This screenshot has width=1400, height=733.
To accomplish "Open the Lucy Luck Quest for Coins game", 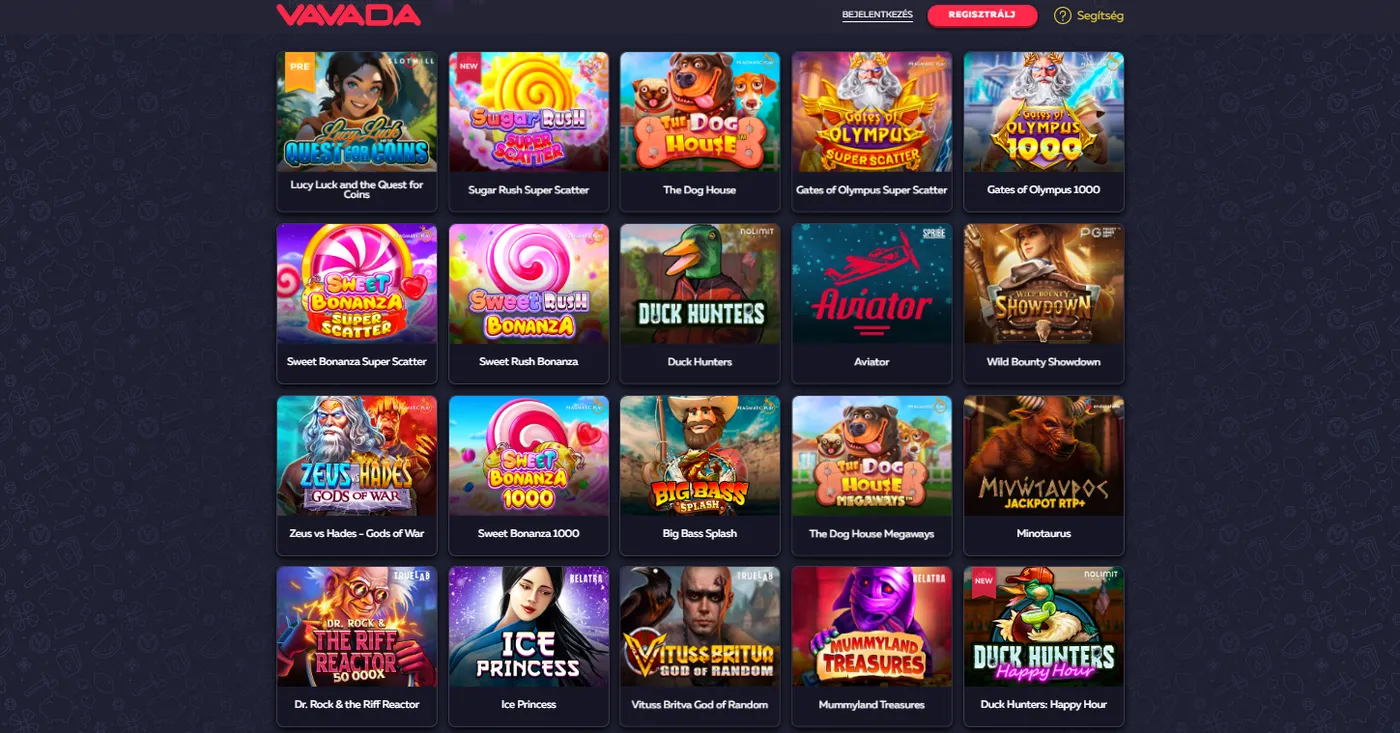I will (x=357, y=132).
